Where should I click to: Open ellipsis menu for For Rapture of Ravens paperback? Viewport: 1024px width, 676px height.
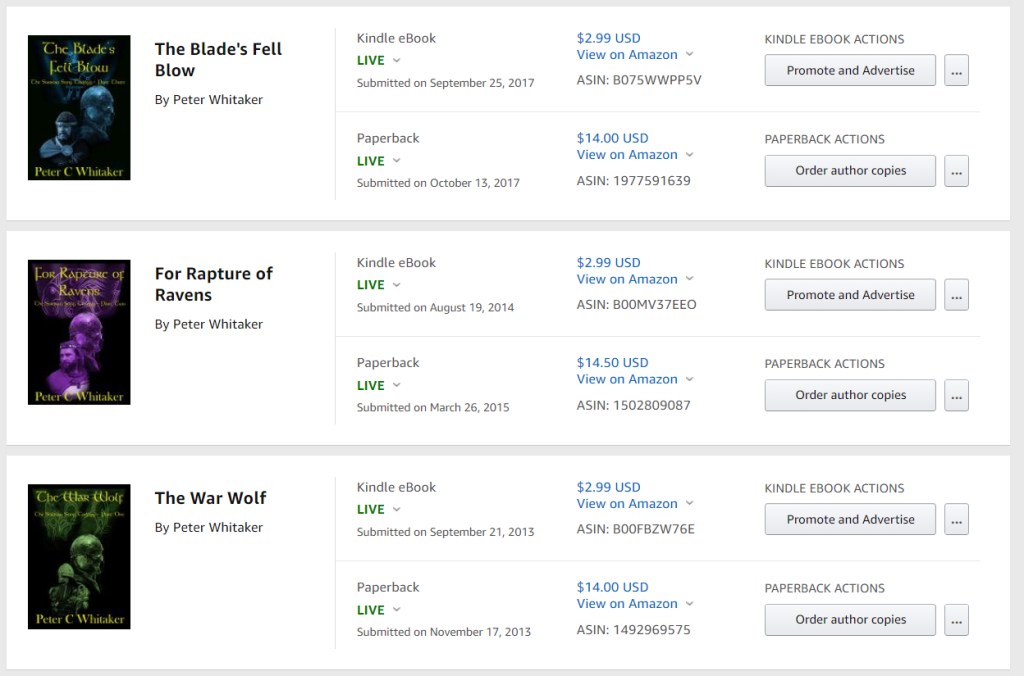click(956, 395)
